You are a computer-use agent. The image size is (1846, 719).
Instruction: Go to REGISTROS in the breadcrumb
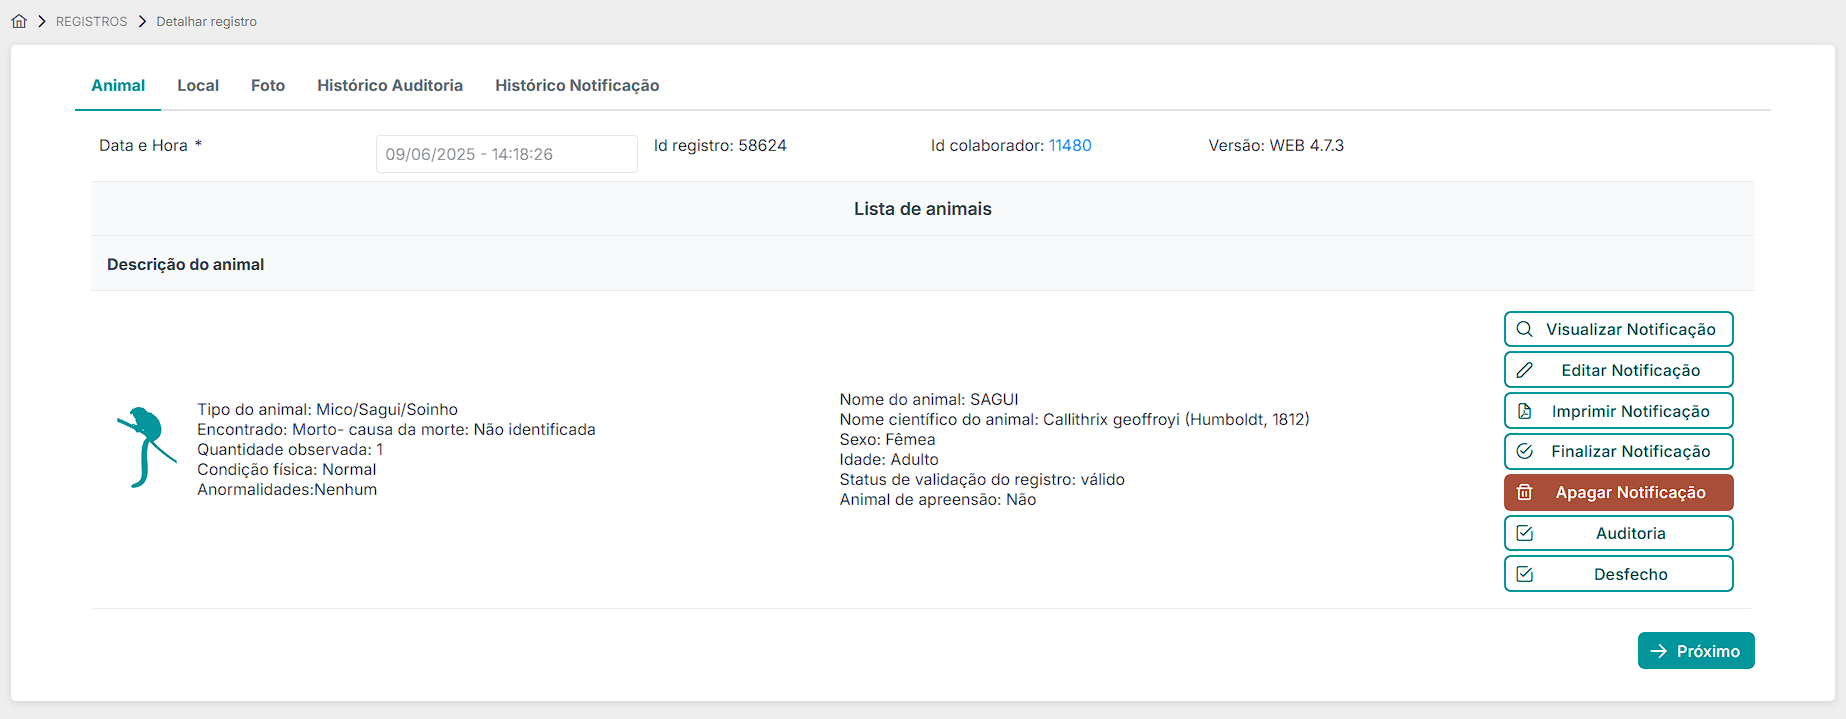tap(92, 22)
